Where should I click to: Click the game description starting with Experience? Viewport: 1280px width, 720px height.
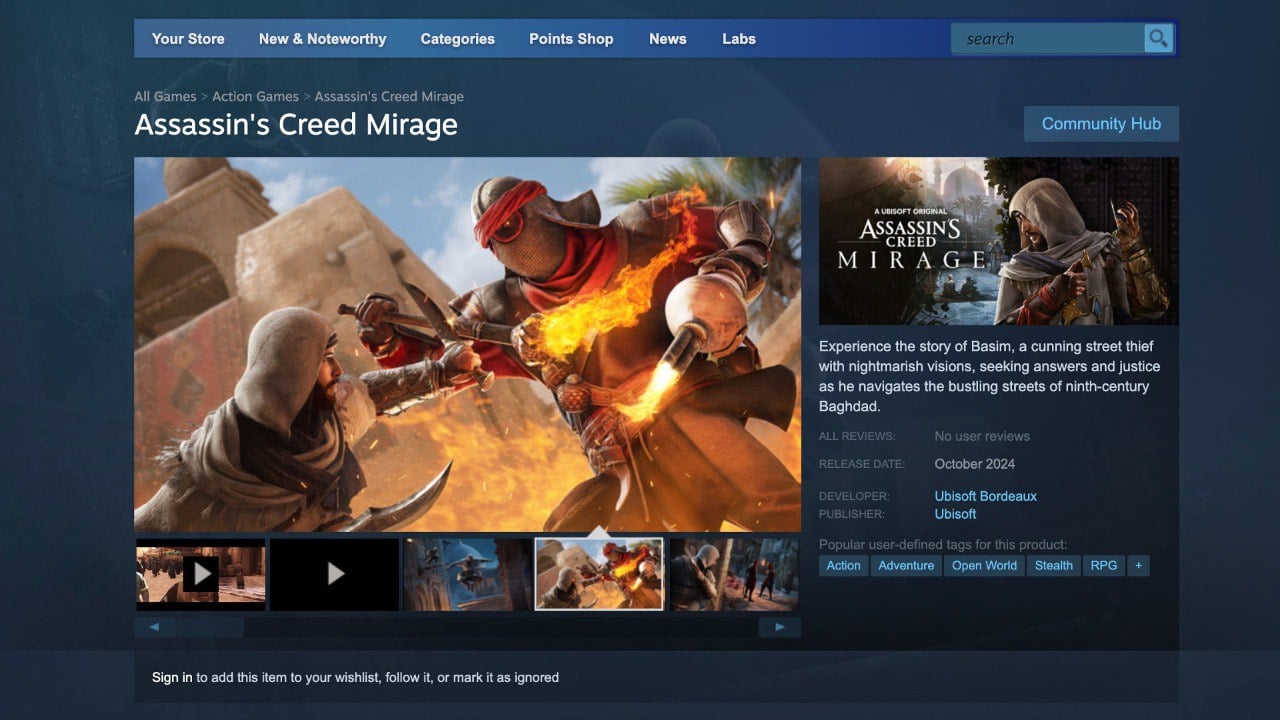[x=990, y=376]
